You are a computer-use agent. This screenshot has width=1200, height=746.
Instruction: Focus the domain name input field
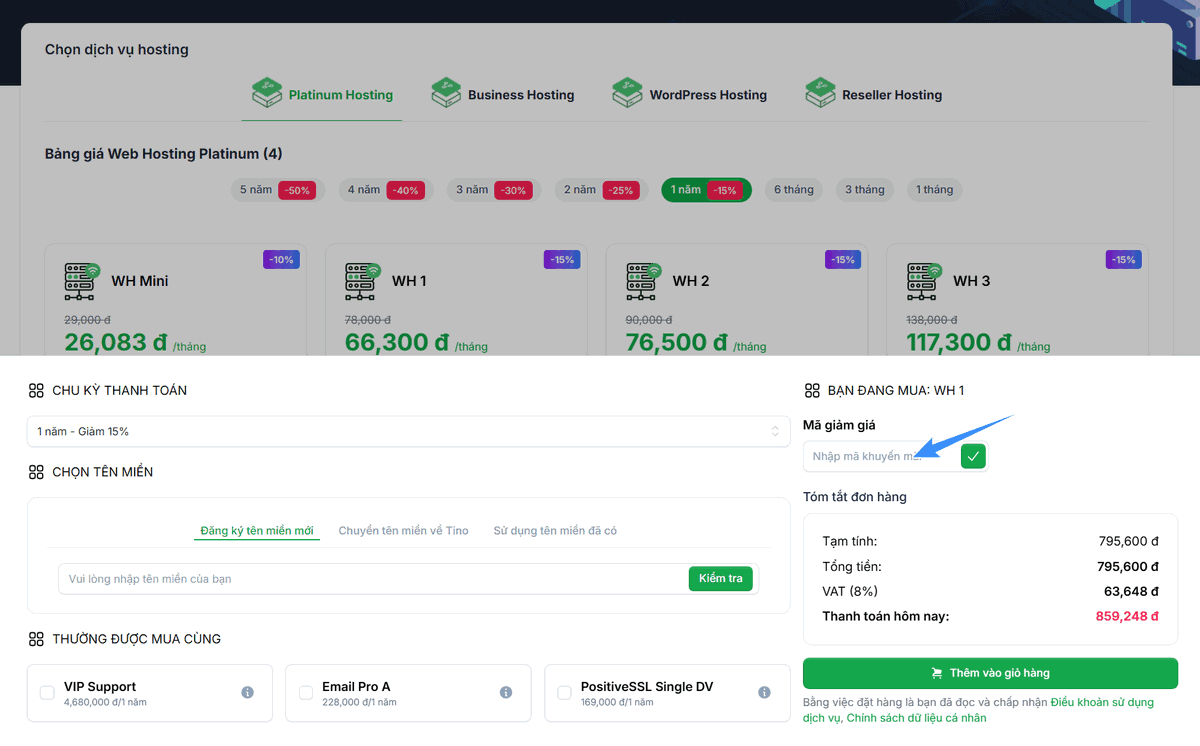[372, 579]
